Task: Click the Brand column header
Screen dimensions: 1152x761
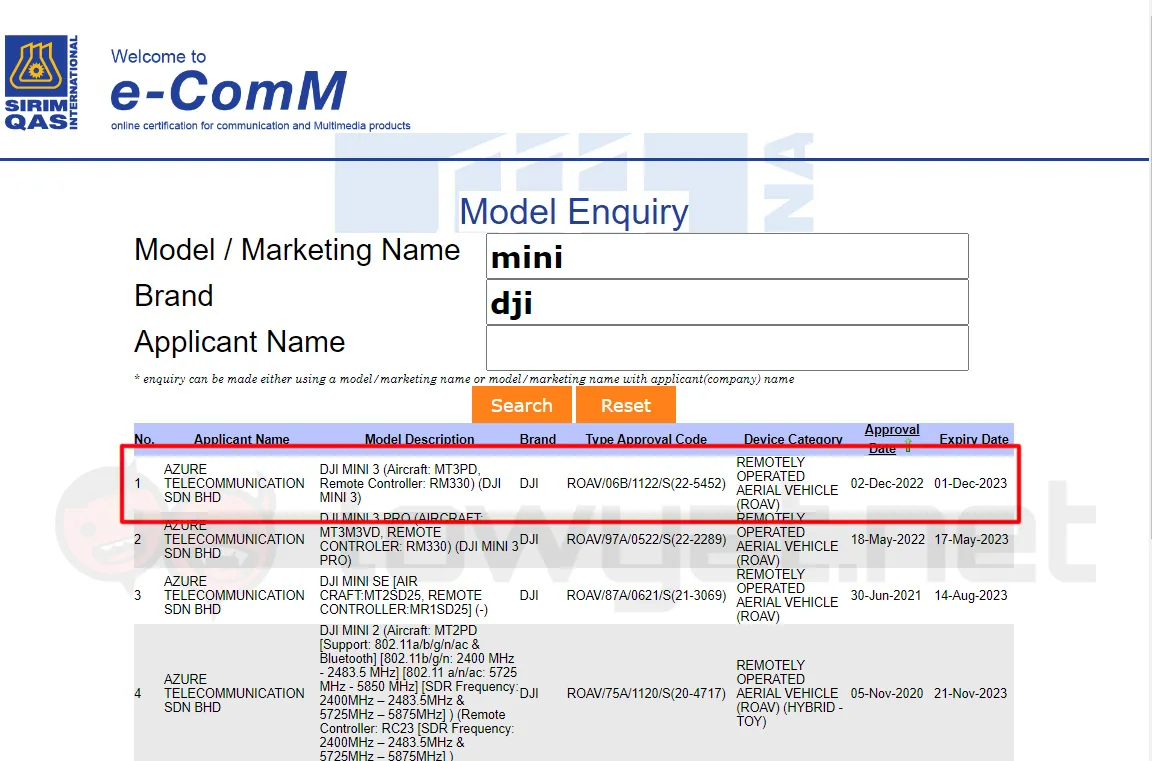Action: point(538,439)
